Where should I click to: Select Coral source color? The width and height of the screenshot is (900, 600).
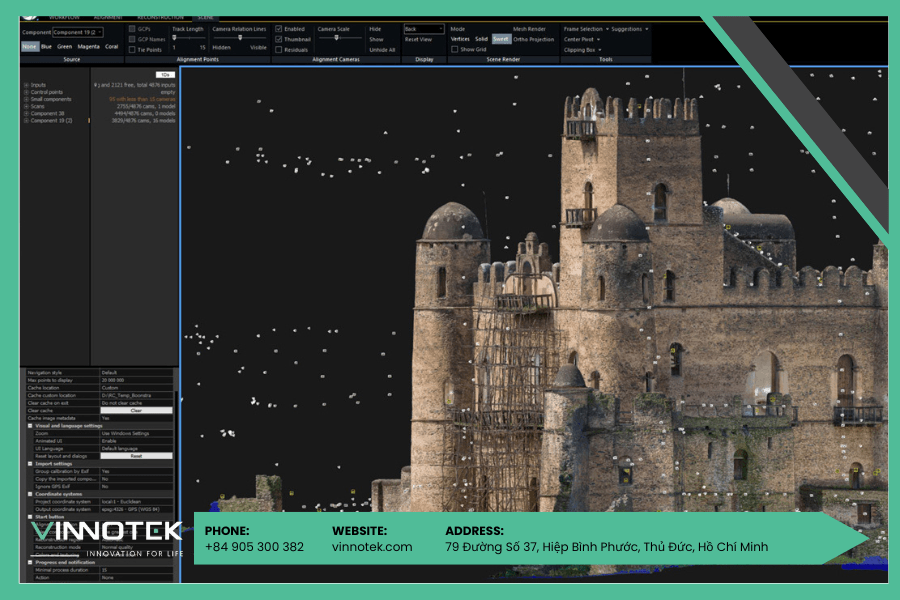point(111,47)
